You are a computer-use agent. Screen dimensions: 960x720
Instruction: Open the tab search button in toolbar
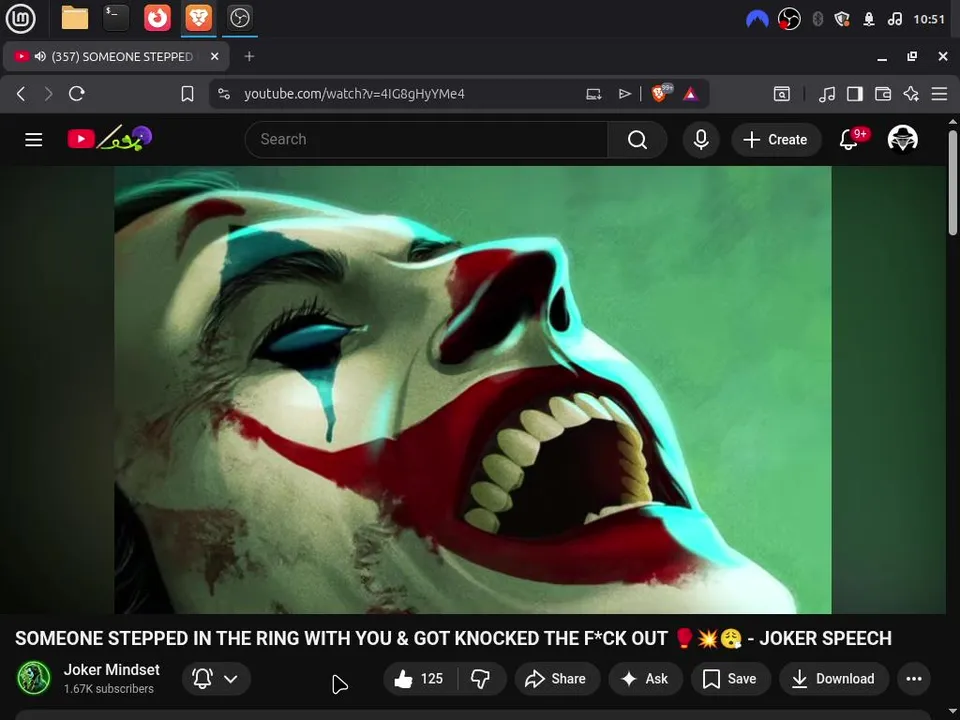point(782,94)
